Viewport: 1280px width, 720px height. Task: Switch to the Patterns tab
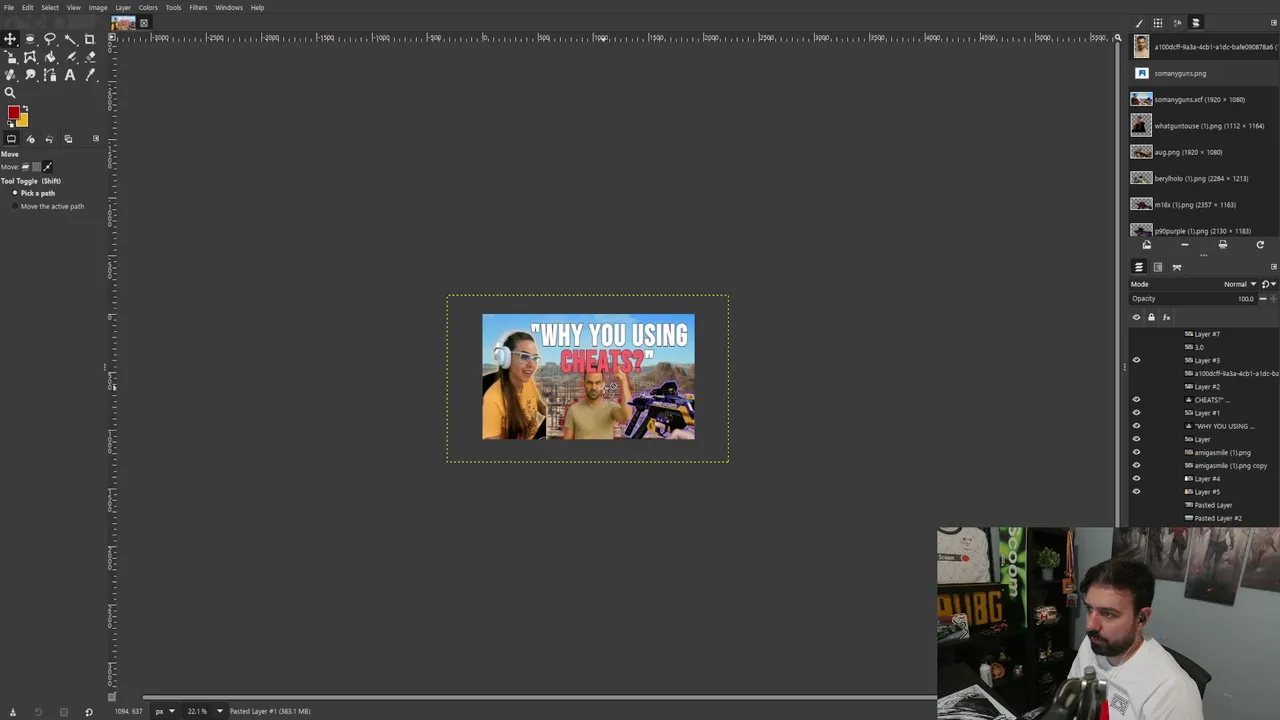[1158, 23]
